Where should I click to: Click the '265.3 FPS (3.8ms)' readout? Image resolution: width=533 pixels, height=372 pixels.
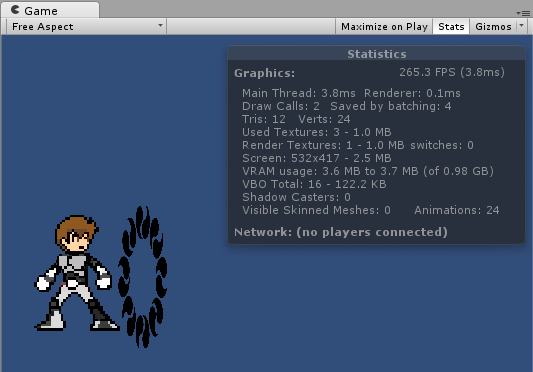[452, 72]
